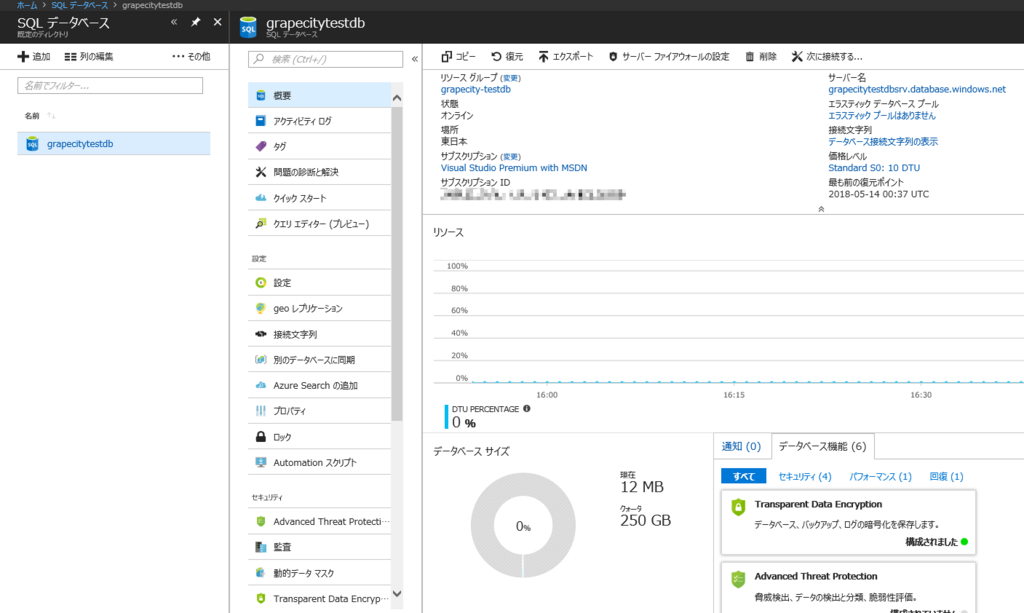Open Quick start (クイック スタート) menu item
The height and width of the screenshot is (613, 1024).
coord(319,198)
